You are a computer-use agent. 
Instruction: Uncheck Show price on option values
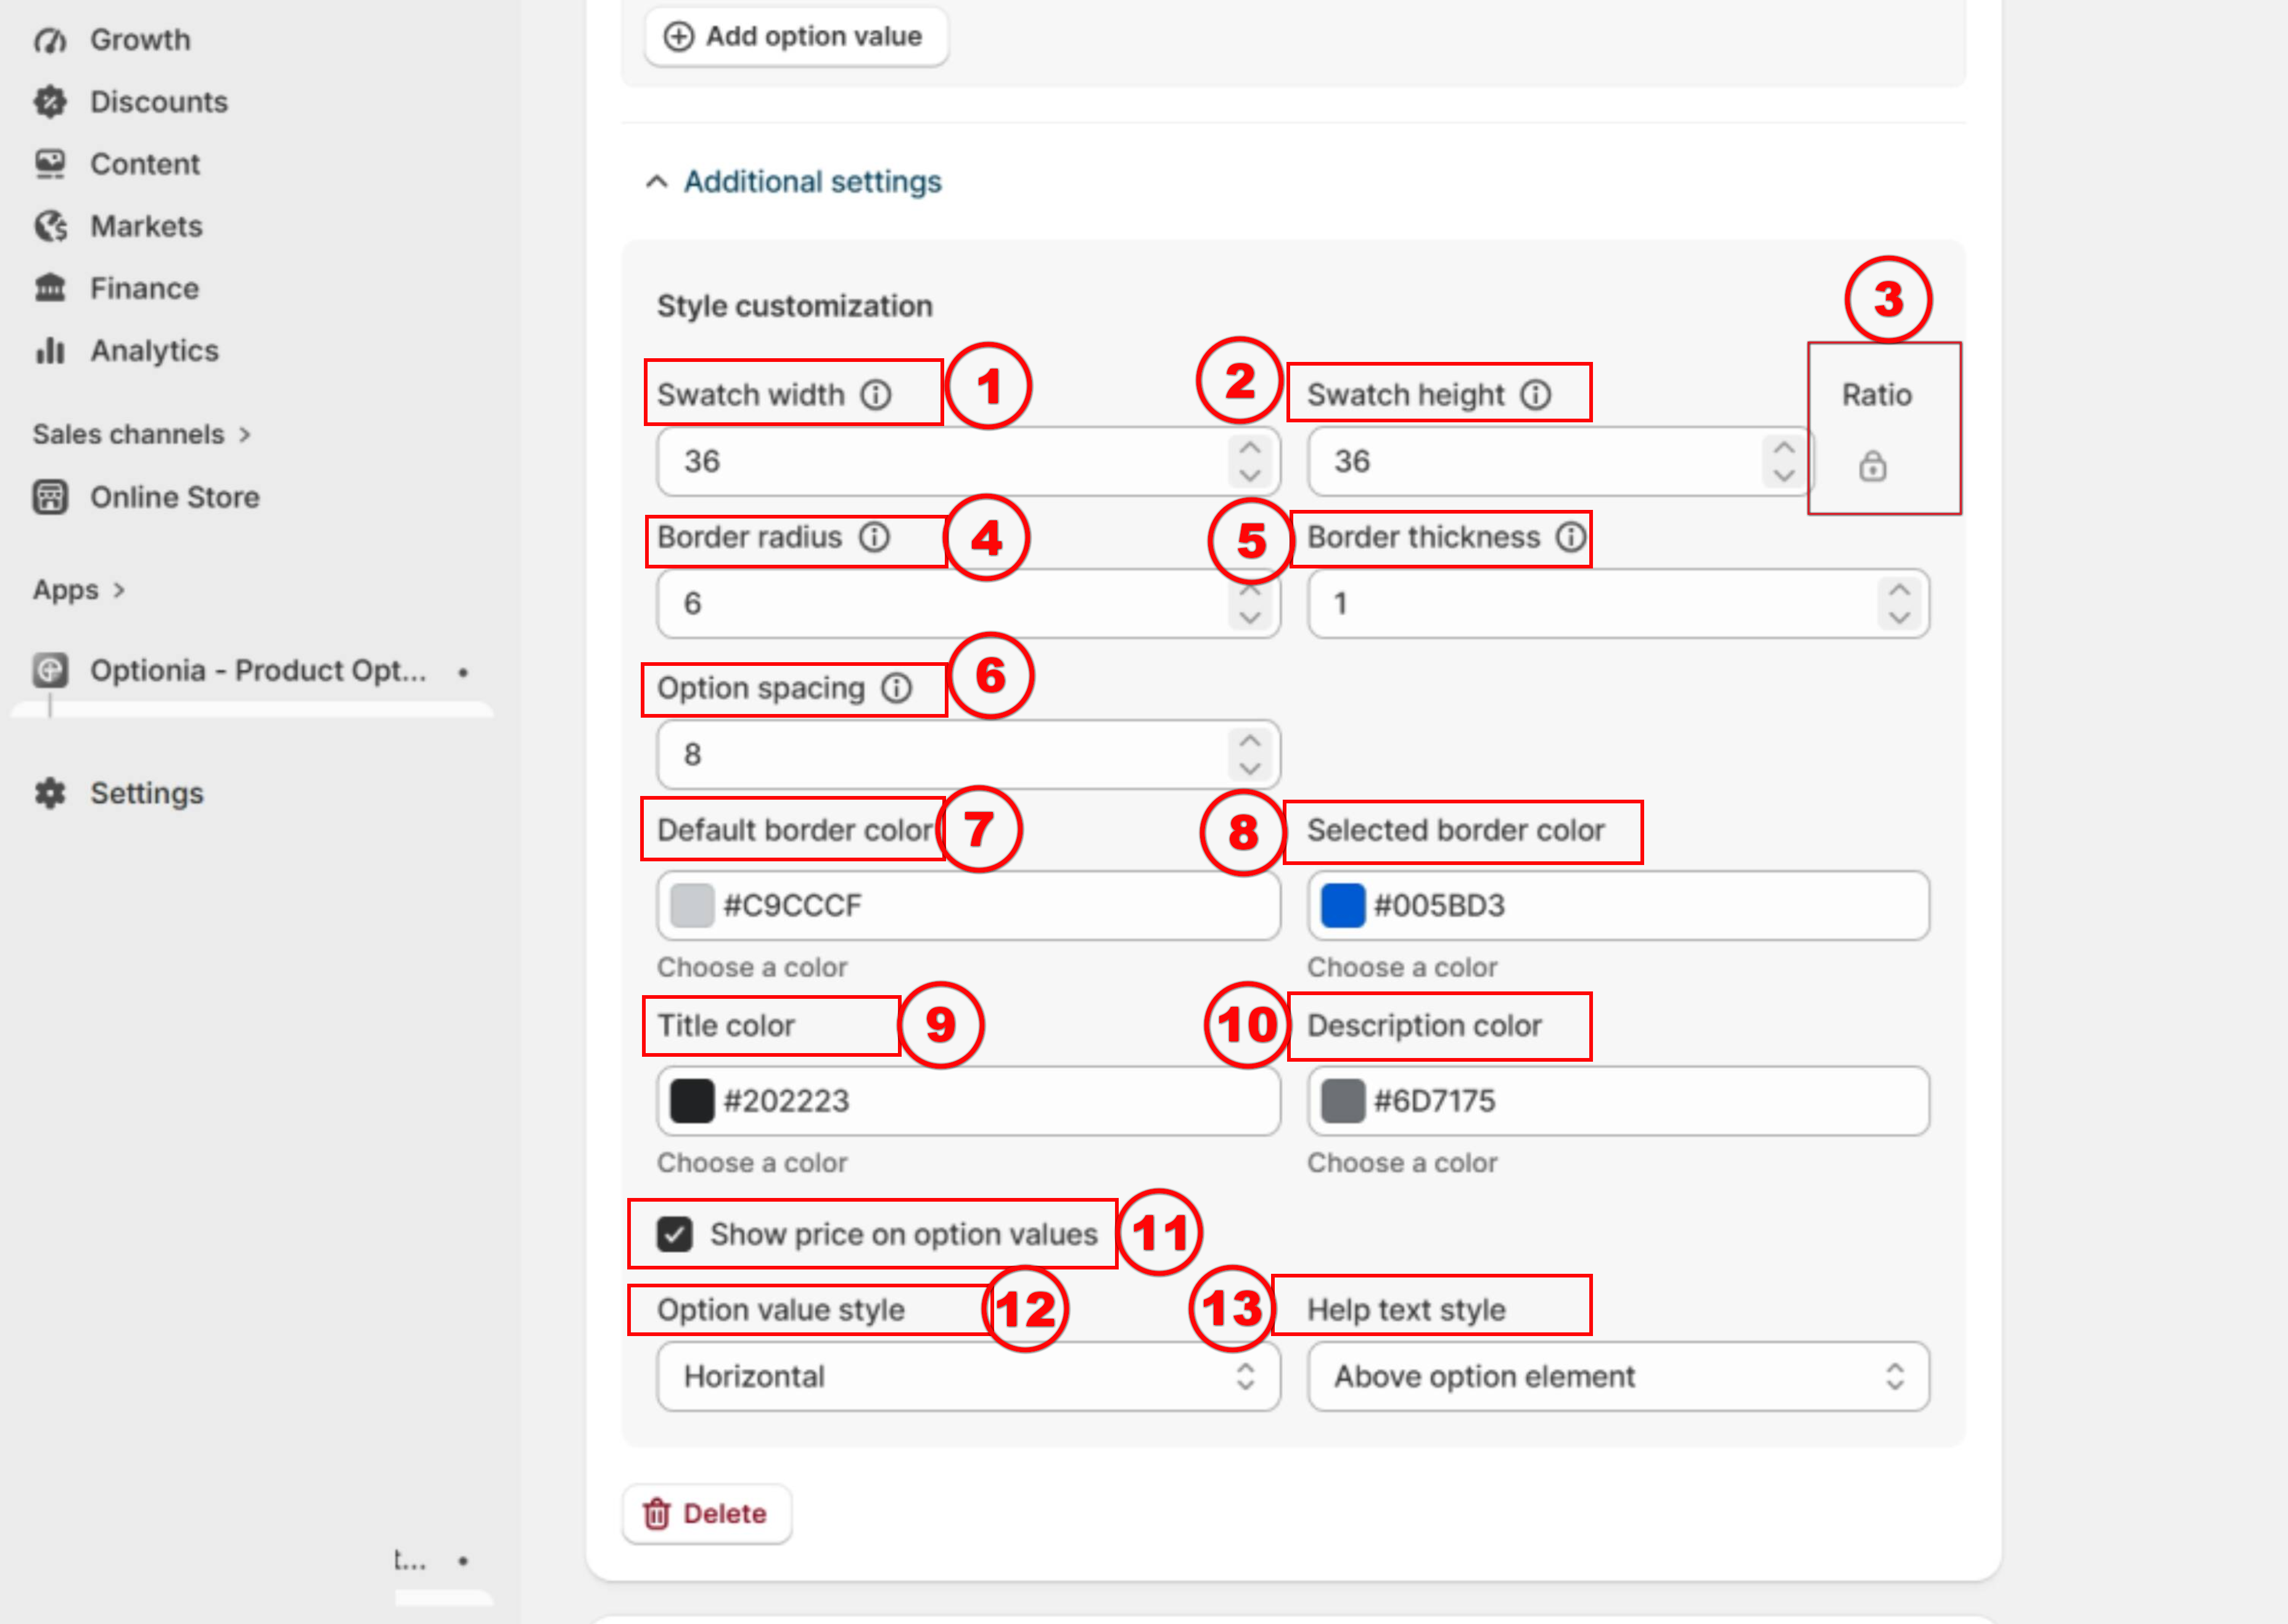675,1234
